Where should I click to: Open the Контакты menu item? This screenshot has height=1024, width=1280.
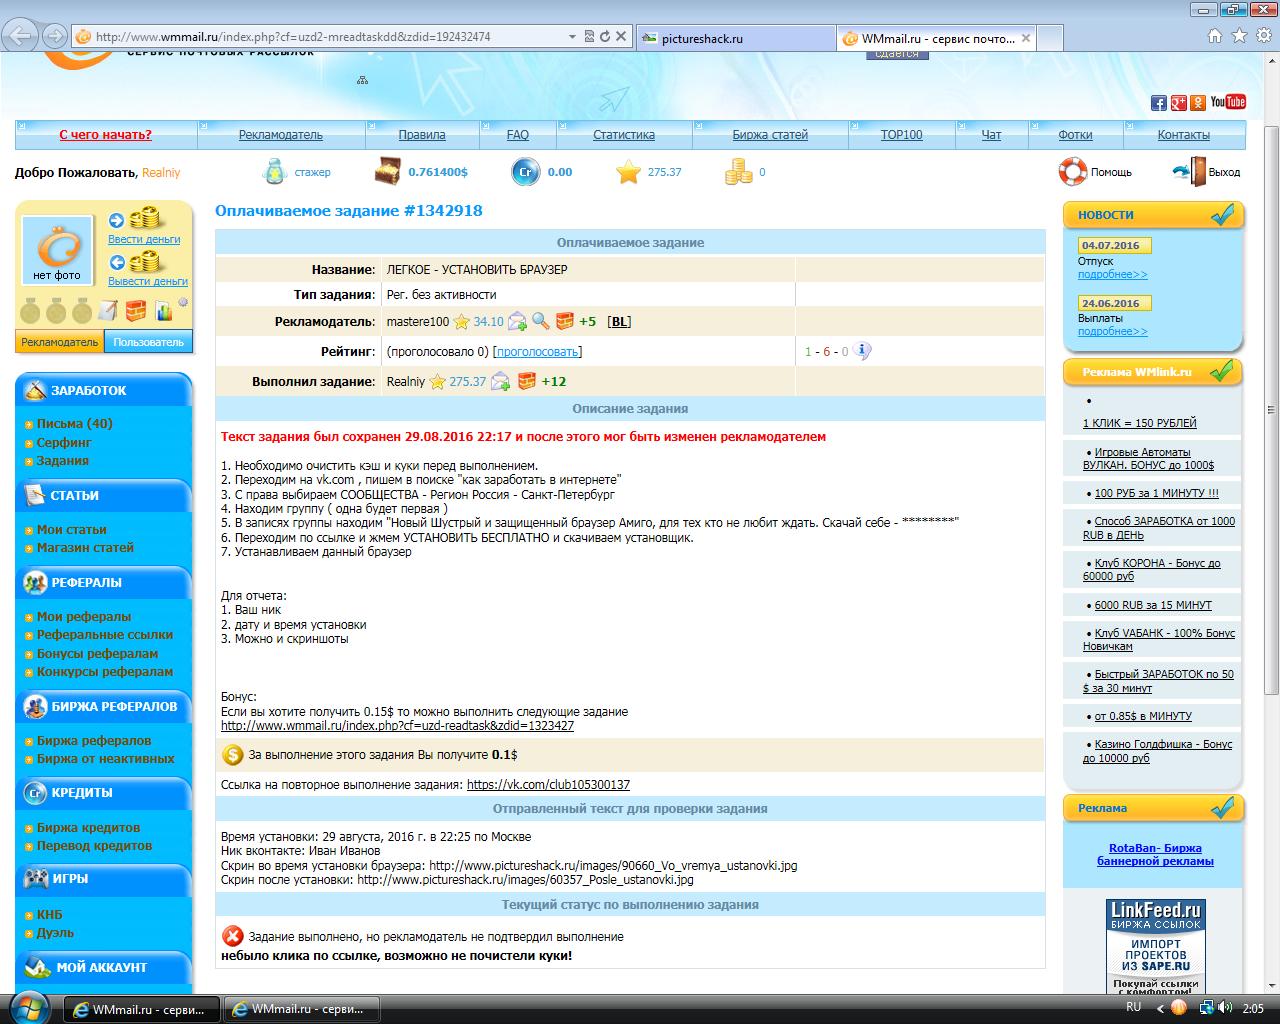coord(1183,134)
